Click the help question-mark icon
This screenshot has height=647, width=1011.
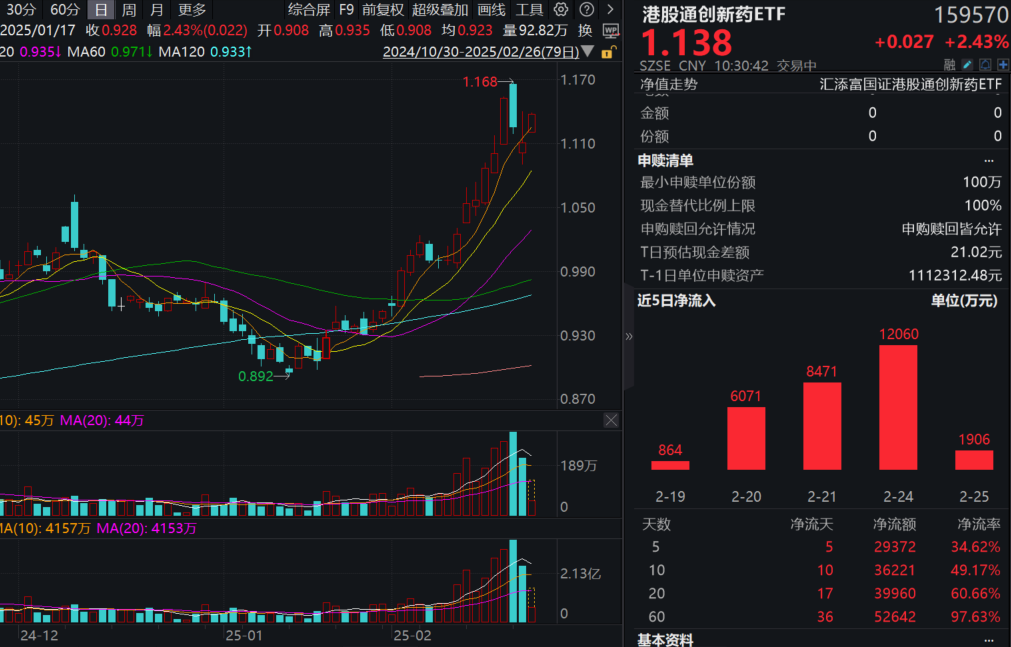[x=585, y=9]
